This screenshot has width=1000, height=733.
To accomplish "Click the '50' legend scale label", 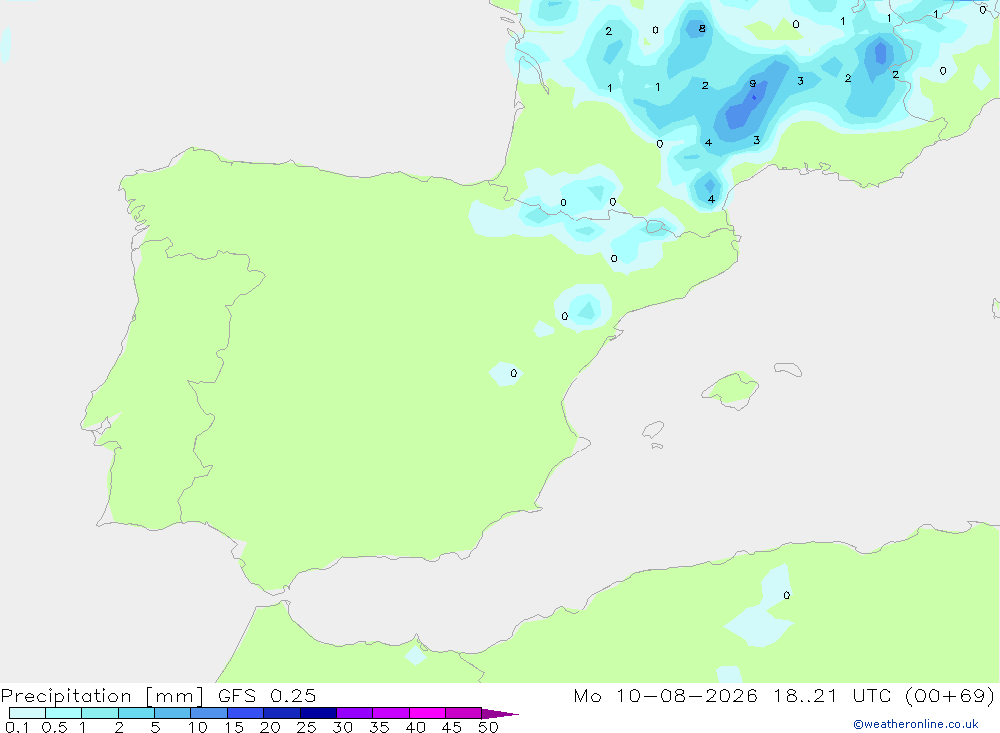I will [x=489, y=727].
